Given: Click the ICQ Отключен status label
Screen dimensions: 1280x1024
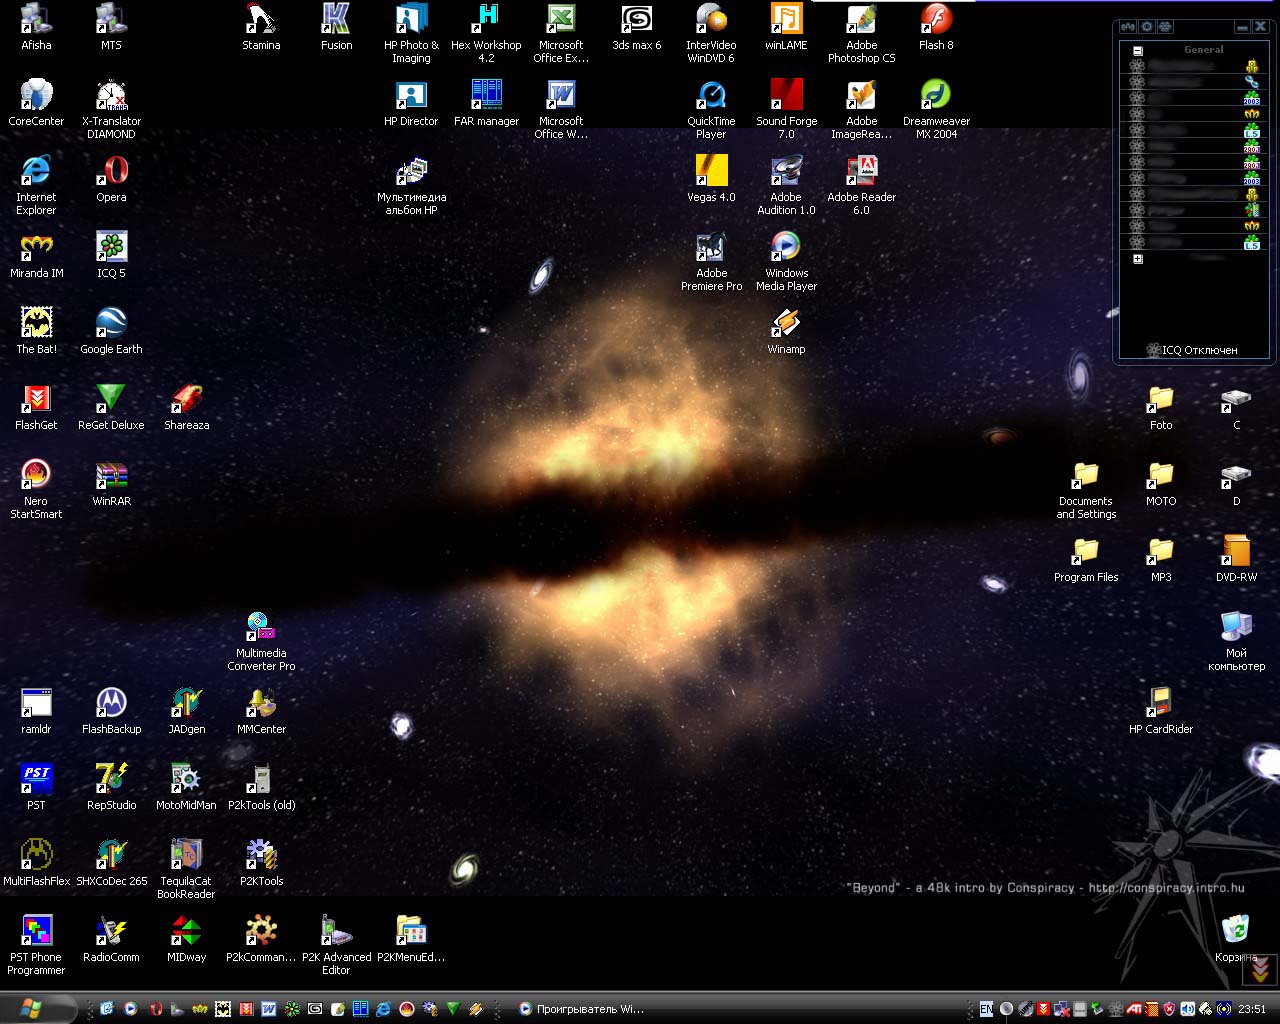Looking at the screenshot, I should pyautogui.click(x=1192, y=350).
